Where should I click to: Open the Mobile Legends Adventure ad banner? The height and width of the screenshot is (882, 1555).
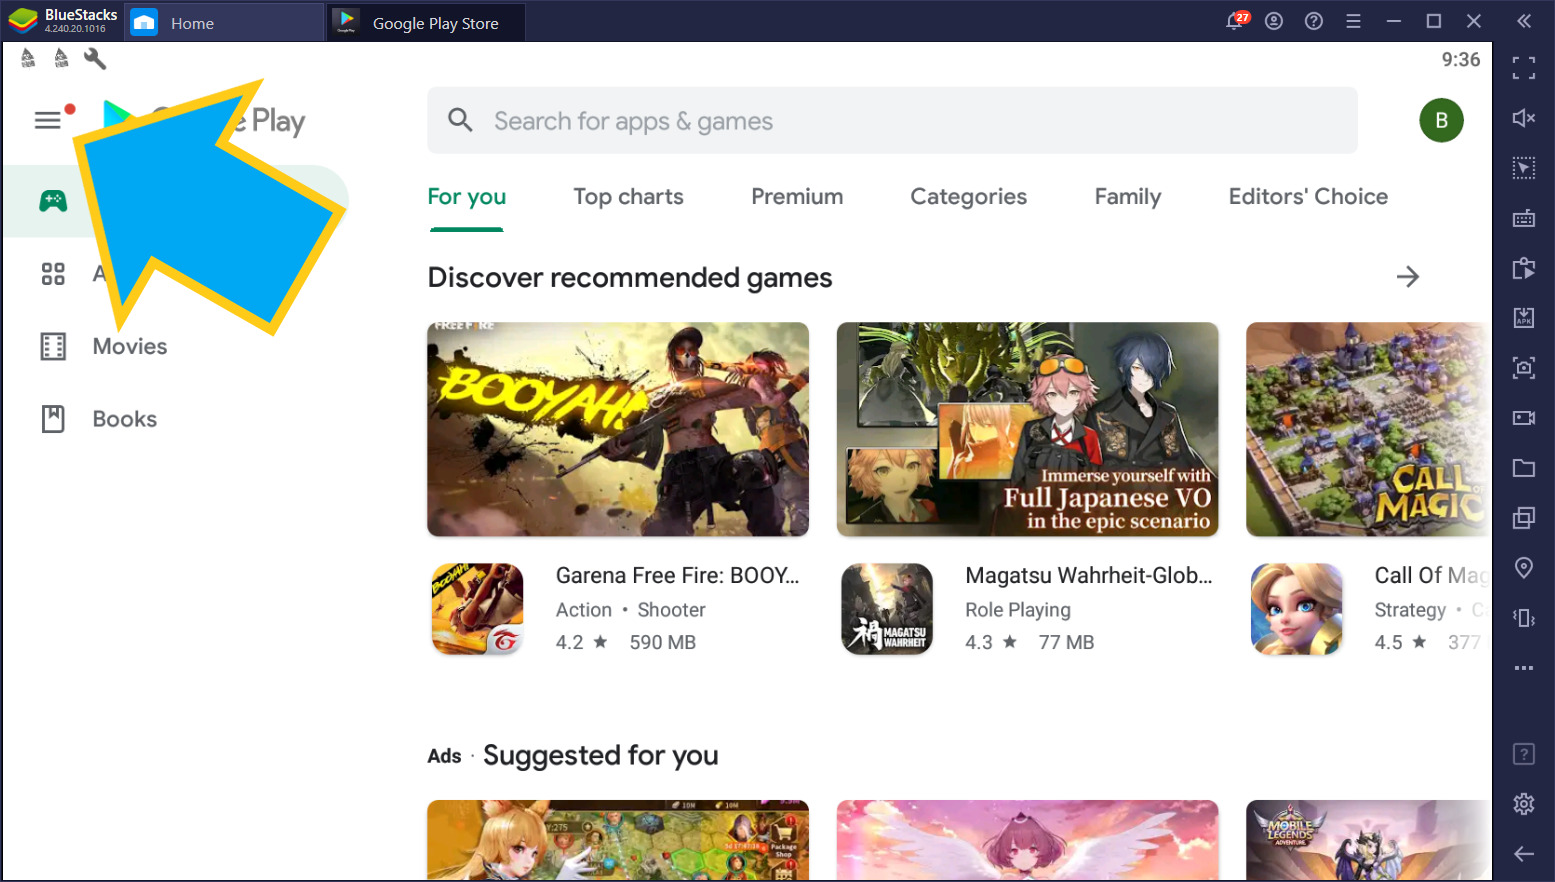1368,839
